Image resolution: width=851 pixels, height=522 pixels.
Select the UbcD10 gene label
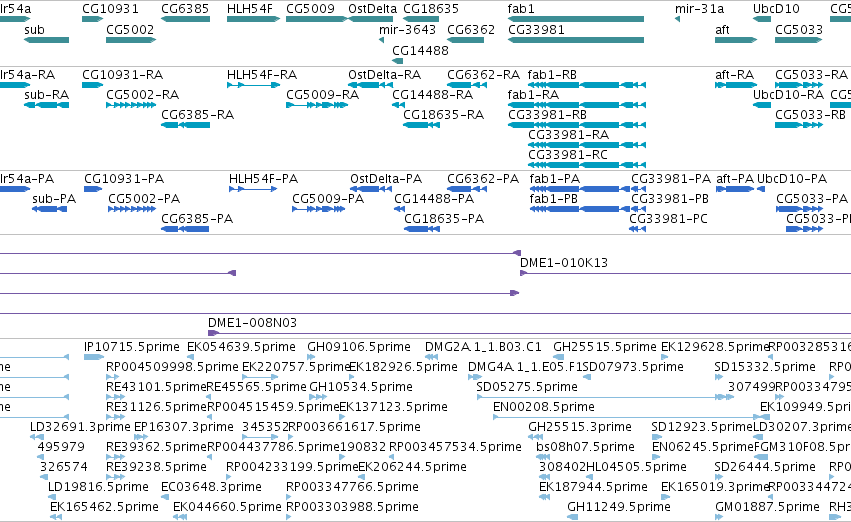point(776,9)
